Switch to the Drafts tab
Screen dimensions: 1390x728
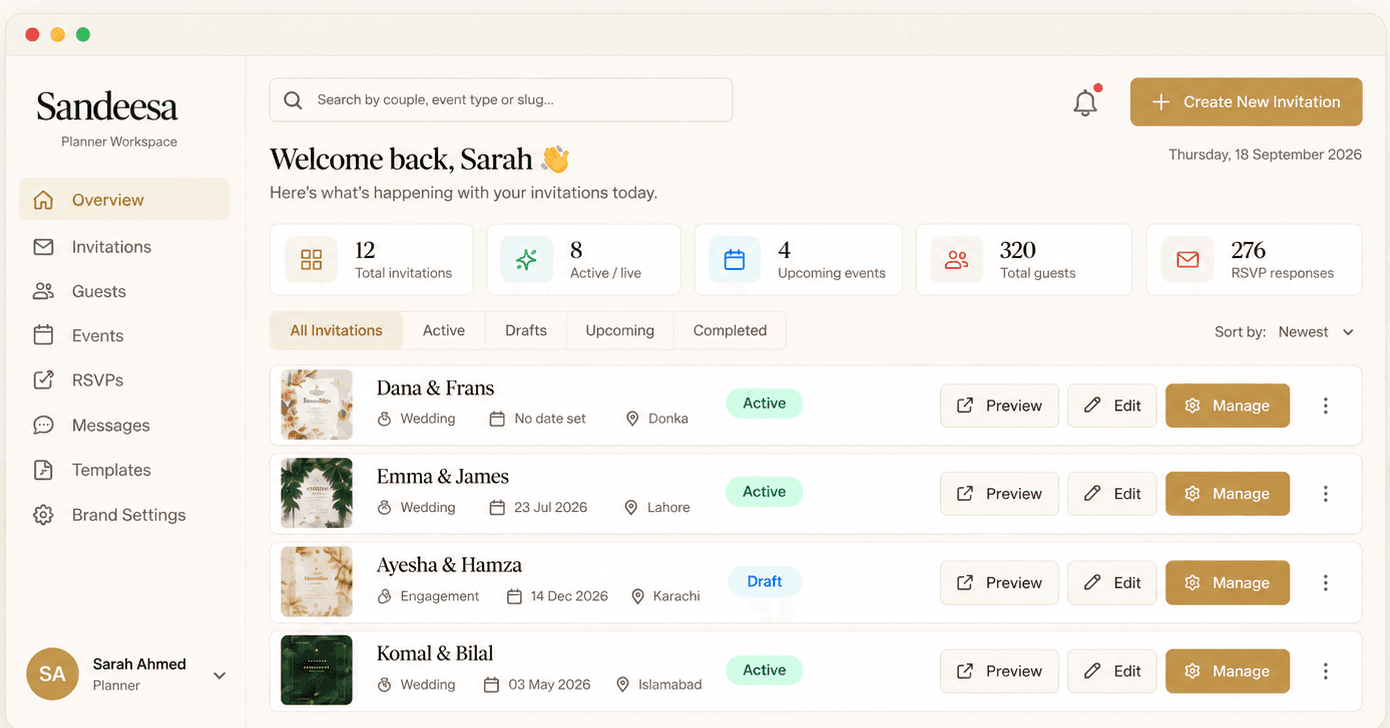pyautogui.click(x=526, y=331)
